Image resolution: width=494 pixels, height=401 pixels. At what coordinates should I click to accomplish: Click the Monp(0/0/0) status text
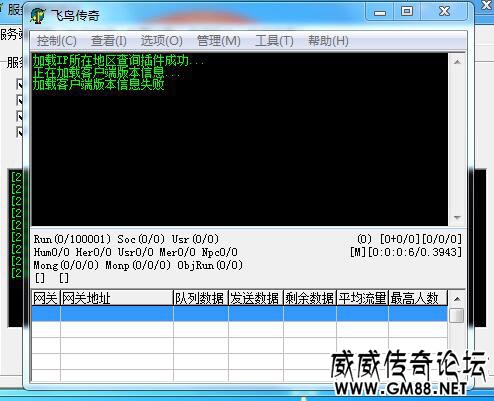(138, 265)
